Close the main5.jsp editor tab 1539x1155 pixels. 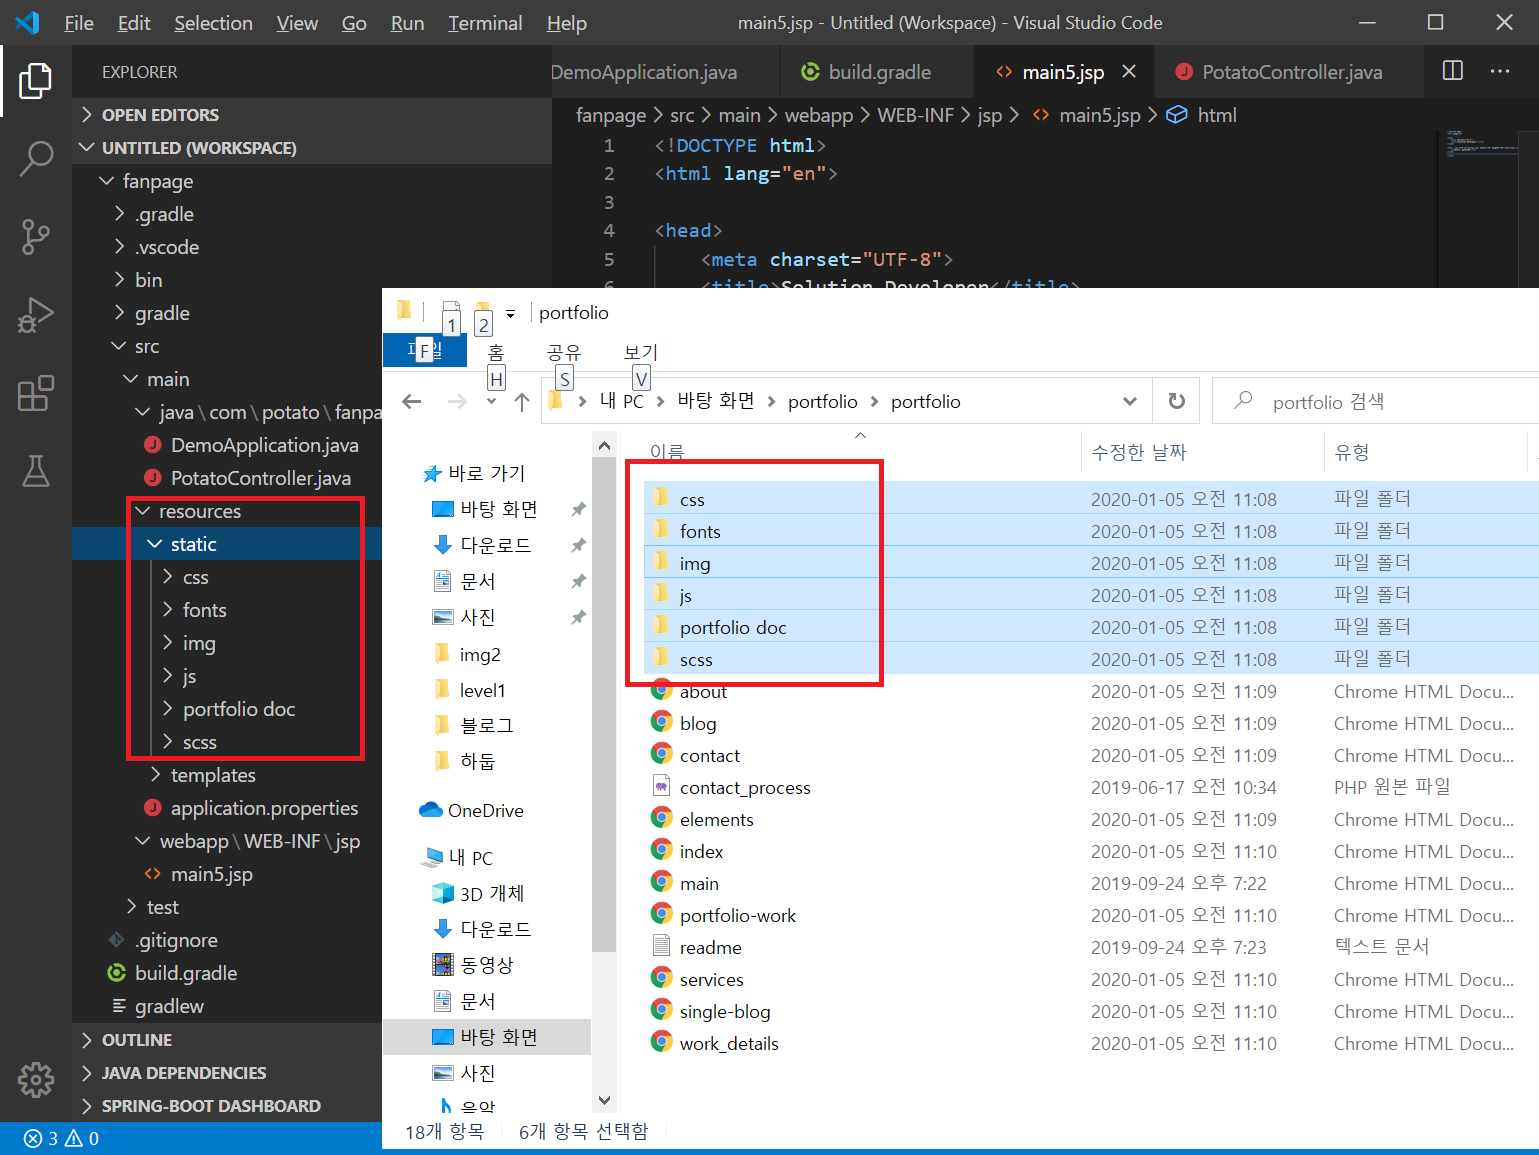pyautogui.click(x=1129, y=72)
